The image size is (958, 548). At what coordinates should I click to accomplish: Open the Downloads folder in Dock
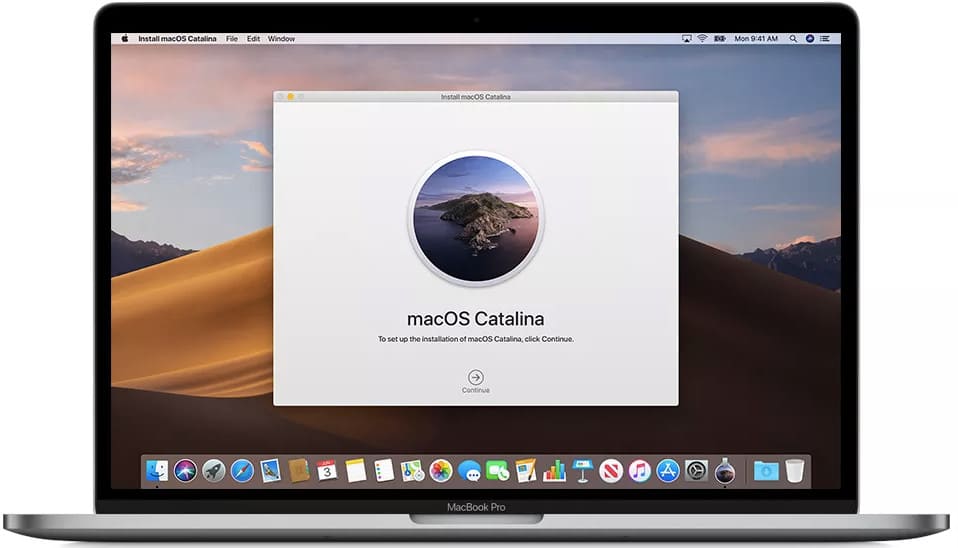click(766, 471)
